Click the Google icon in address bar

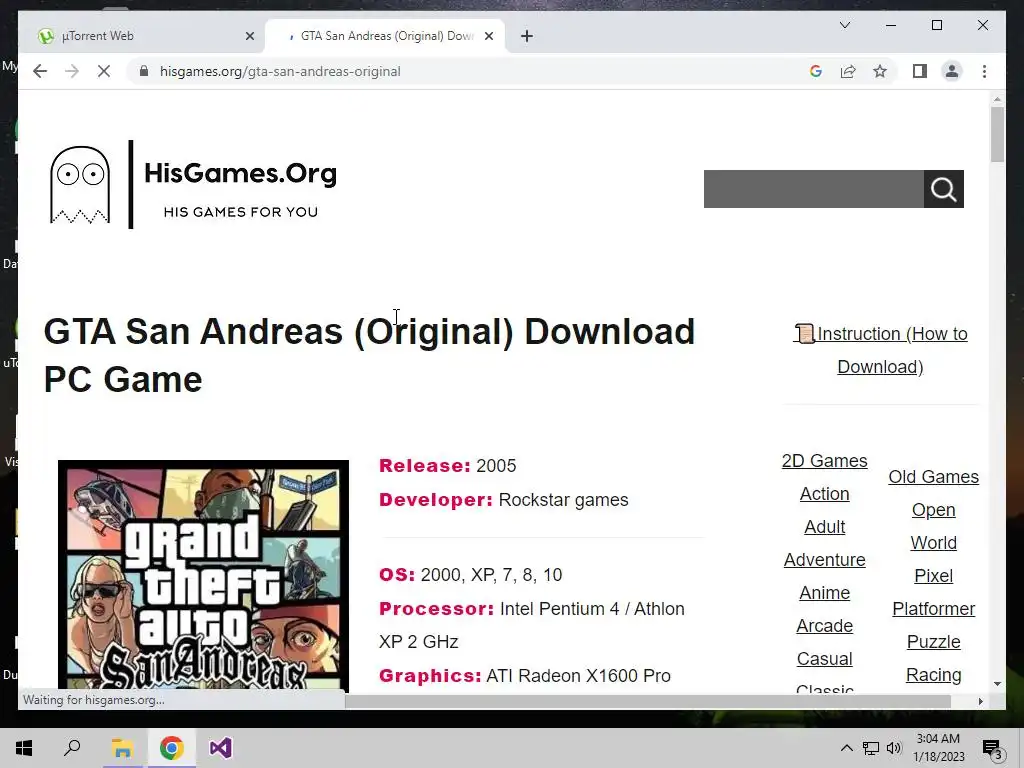[x=816, y=71]
